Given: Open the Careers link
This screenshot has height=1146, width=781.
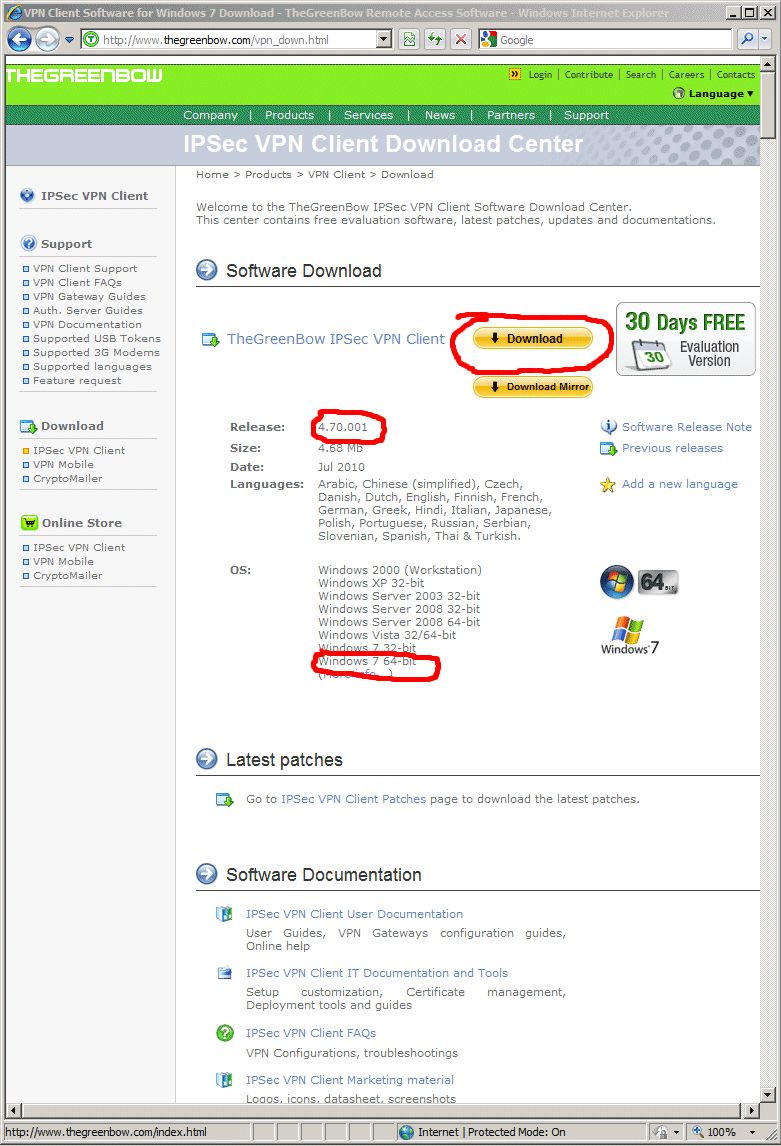Looking at the screenshot, I should [x=686, y=75].
